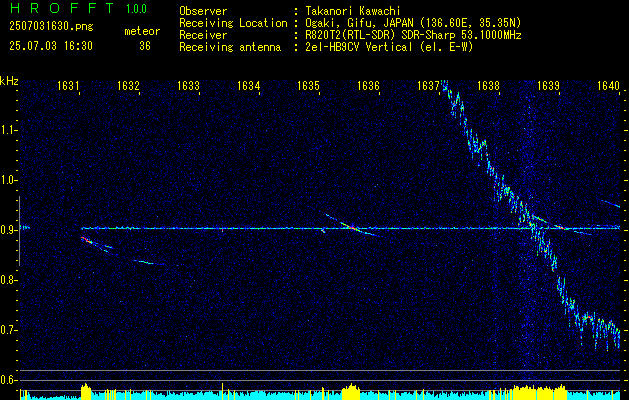Click the 0.6 kHz axis label
Viewport: 629px width, 400px height.
[7, 380]
